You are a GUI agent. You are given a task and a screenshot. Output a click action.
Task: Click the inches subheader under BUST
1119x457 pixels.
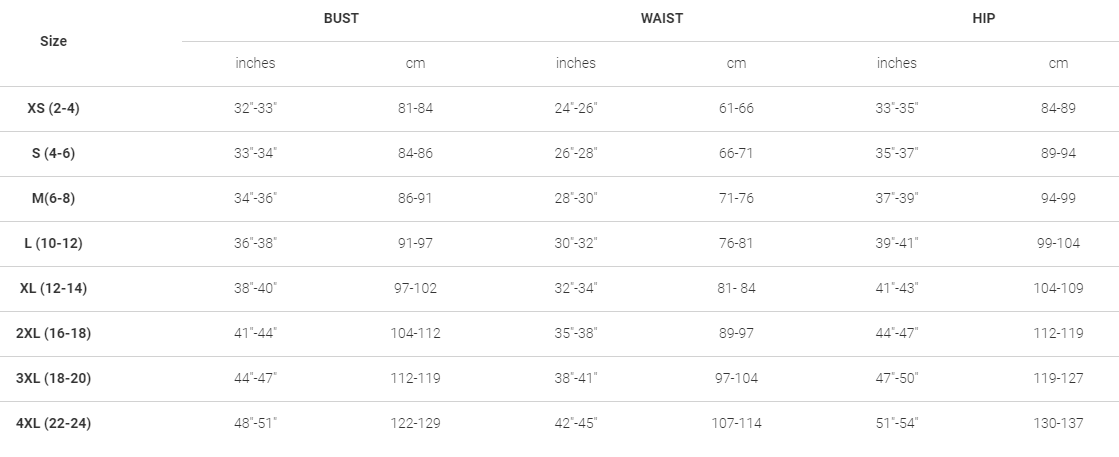(x=255, y=63)
